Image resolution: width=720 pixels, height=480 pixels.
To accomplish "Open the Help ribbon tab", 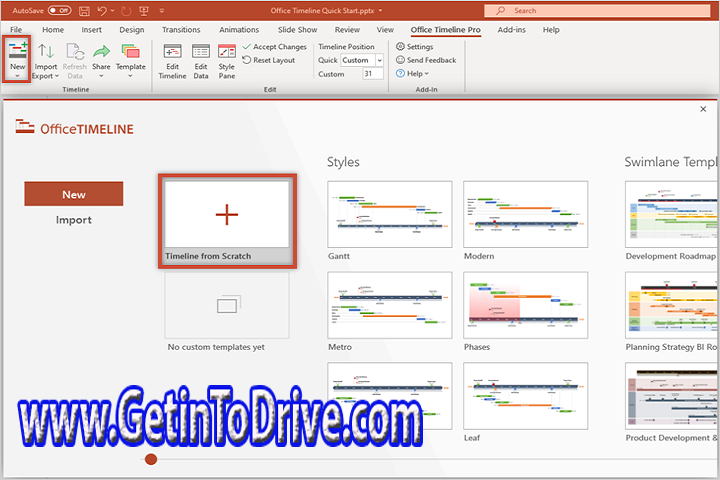I will click(x=551, y=30).
